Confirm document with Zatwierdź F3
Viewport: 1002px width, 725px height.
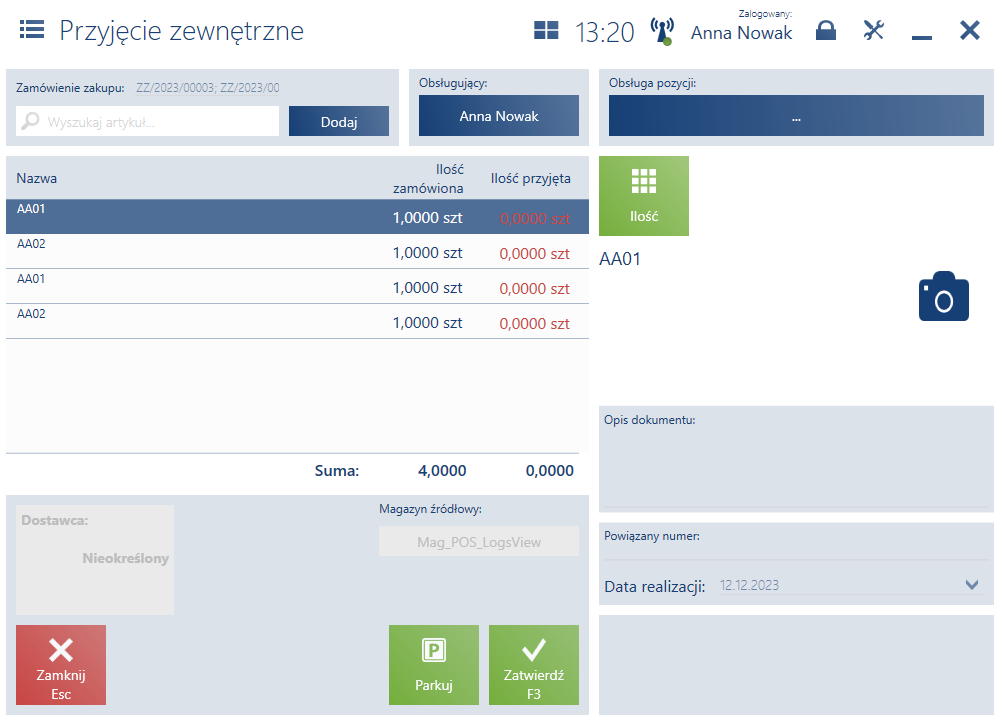tap(534, 665)
